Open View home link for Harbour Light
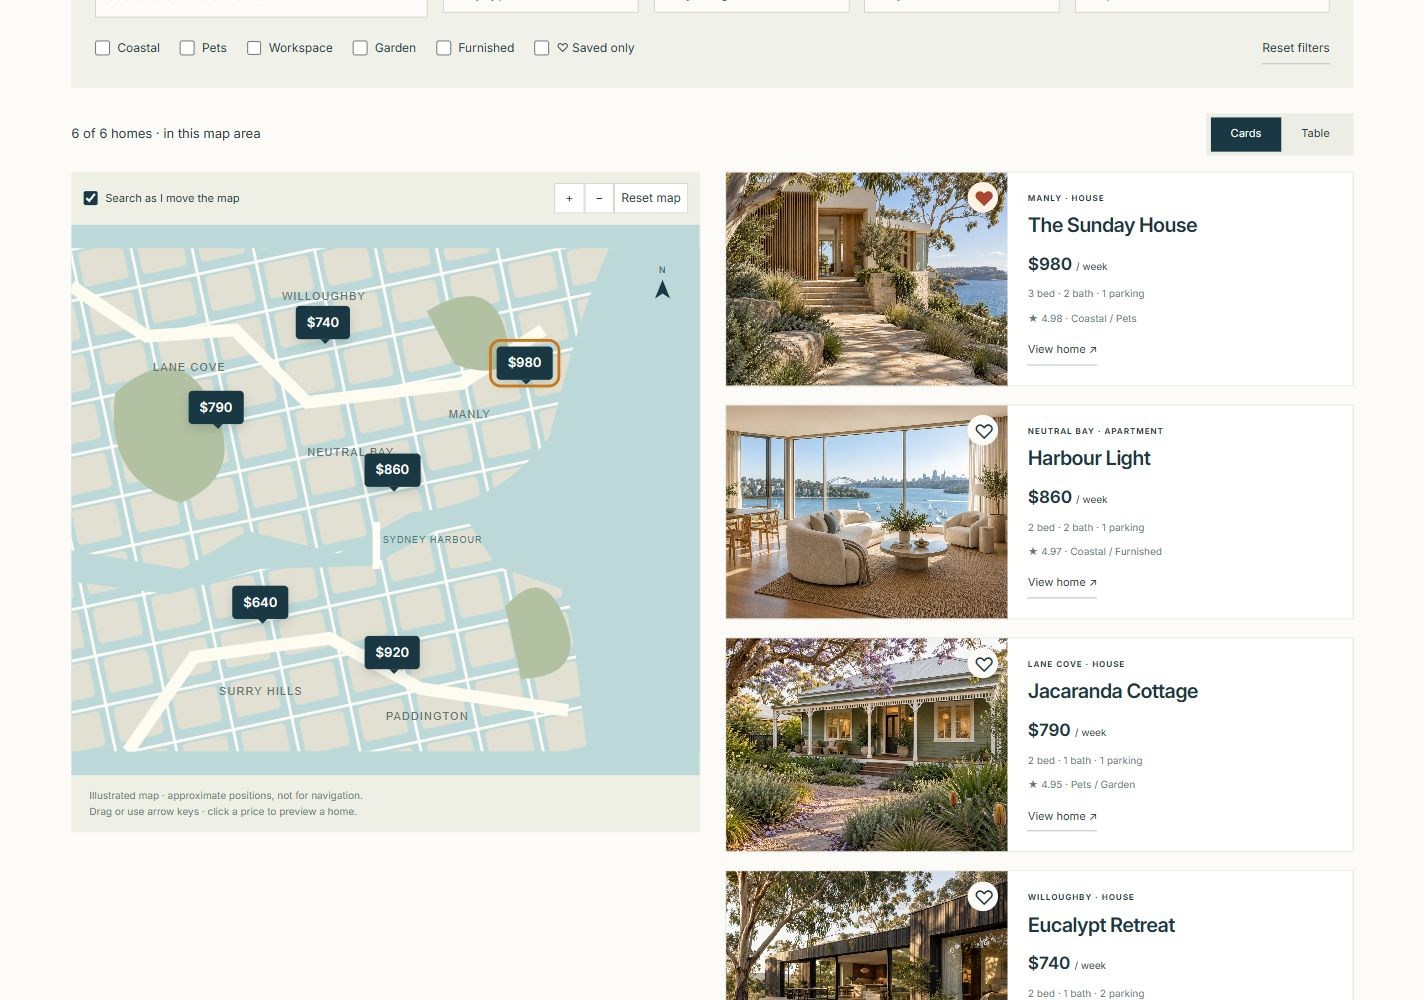This screenshot has width=1424, height=1000. pos(1062,583)
